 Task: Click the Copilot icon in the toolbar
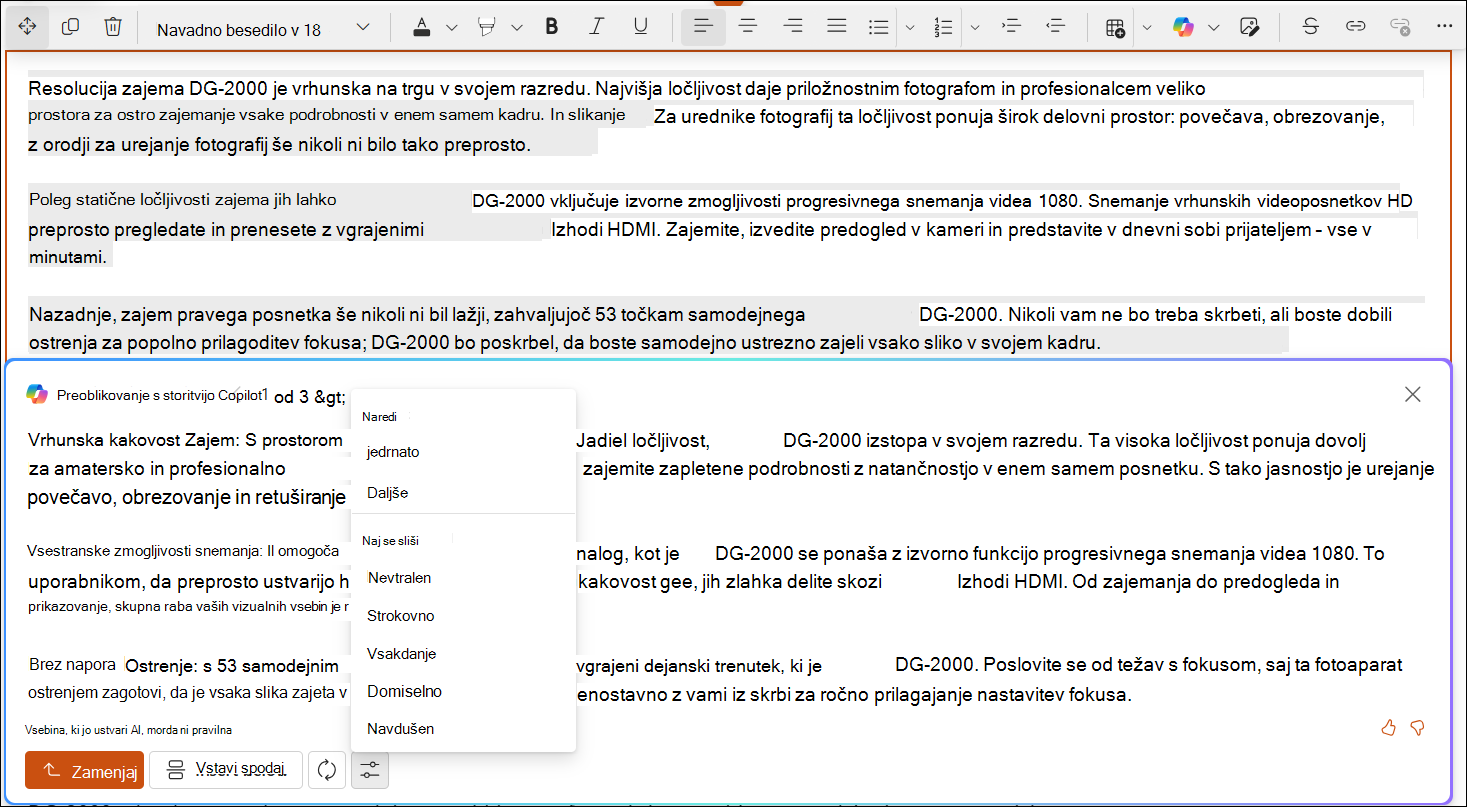[x=1184, y=27]
